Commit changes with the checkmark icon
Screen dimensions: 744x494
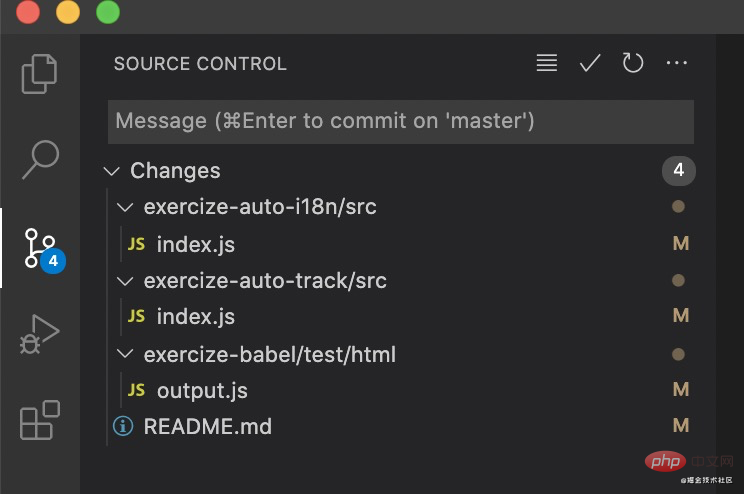click(590, 63)
